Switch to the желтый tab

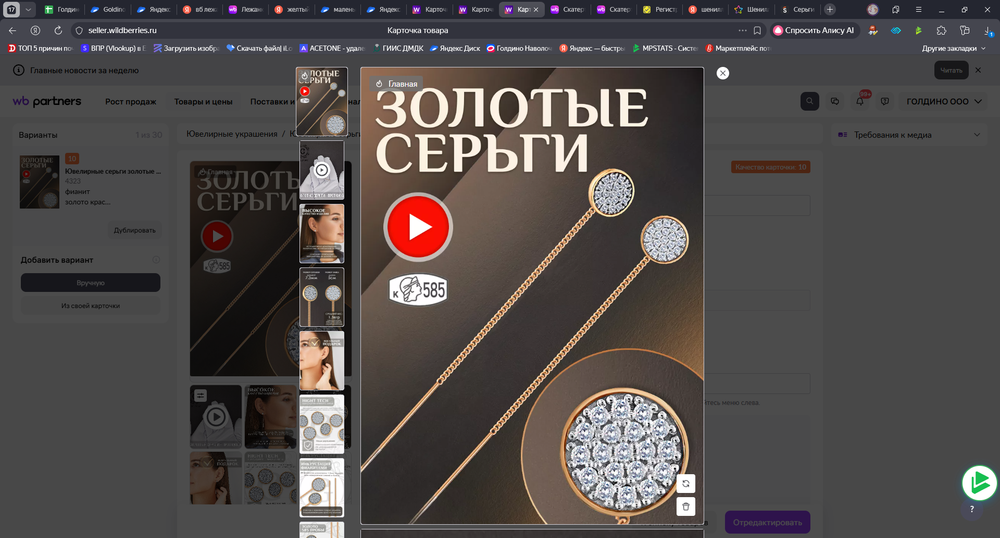[x=291, y=10]
